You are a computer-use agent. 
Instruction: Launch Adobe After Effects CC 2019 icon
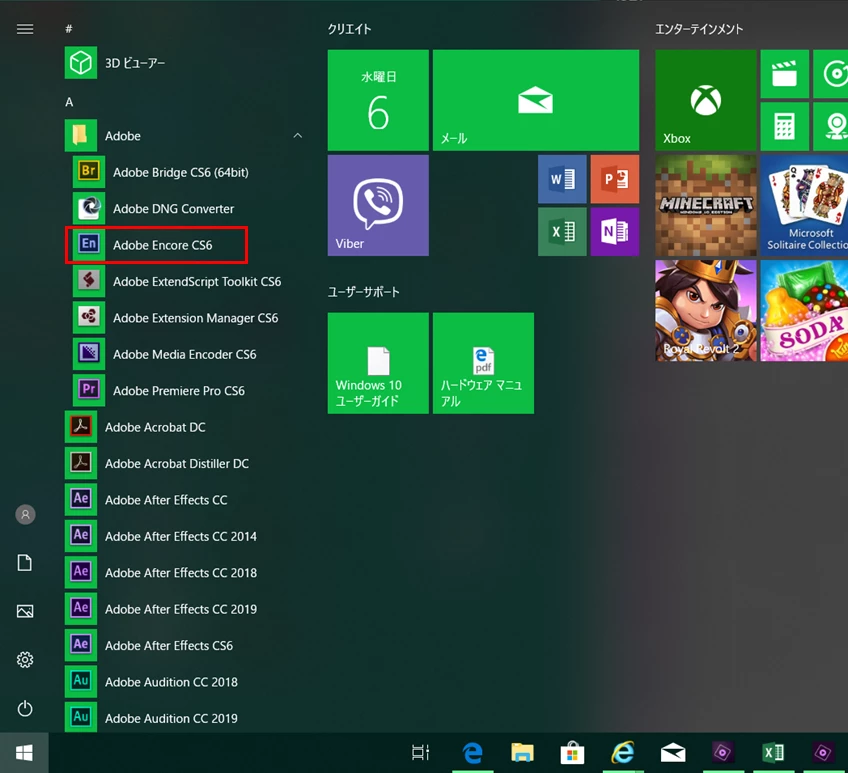click(81, 609)
